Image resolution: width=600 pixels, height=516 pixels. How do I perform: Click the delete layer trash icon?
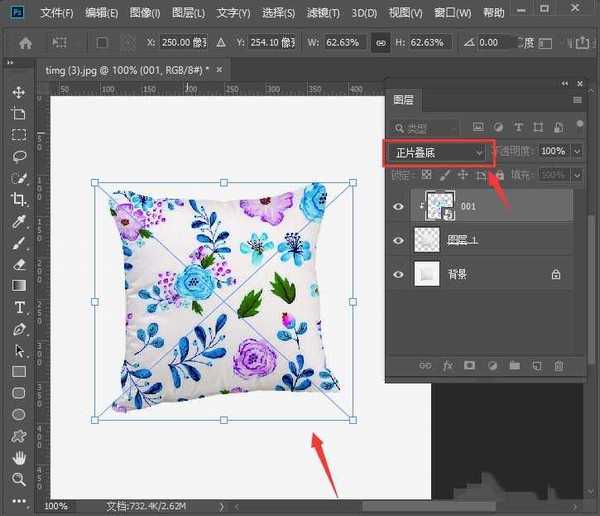pos(559,366)
